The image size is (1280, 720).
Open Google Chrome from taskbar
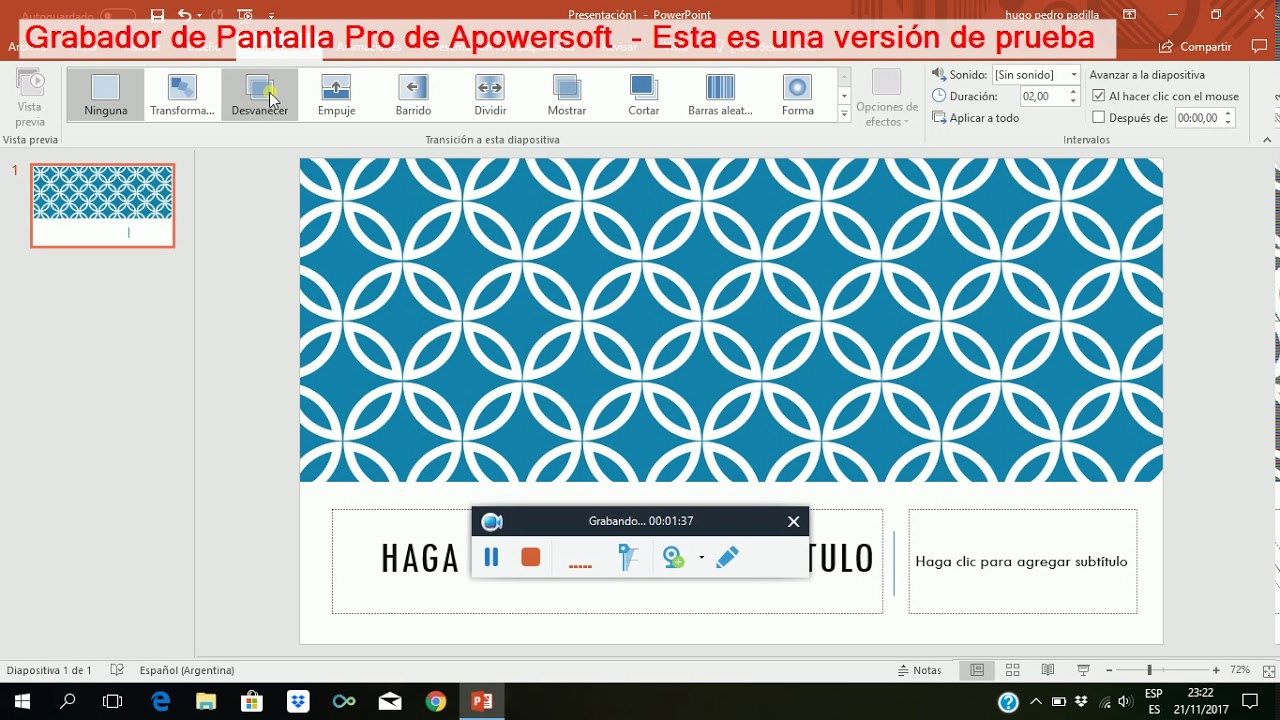coord(435,701)
